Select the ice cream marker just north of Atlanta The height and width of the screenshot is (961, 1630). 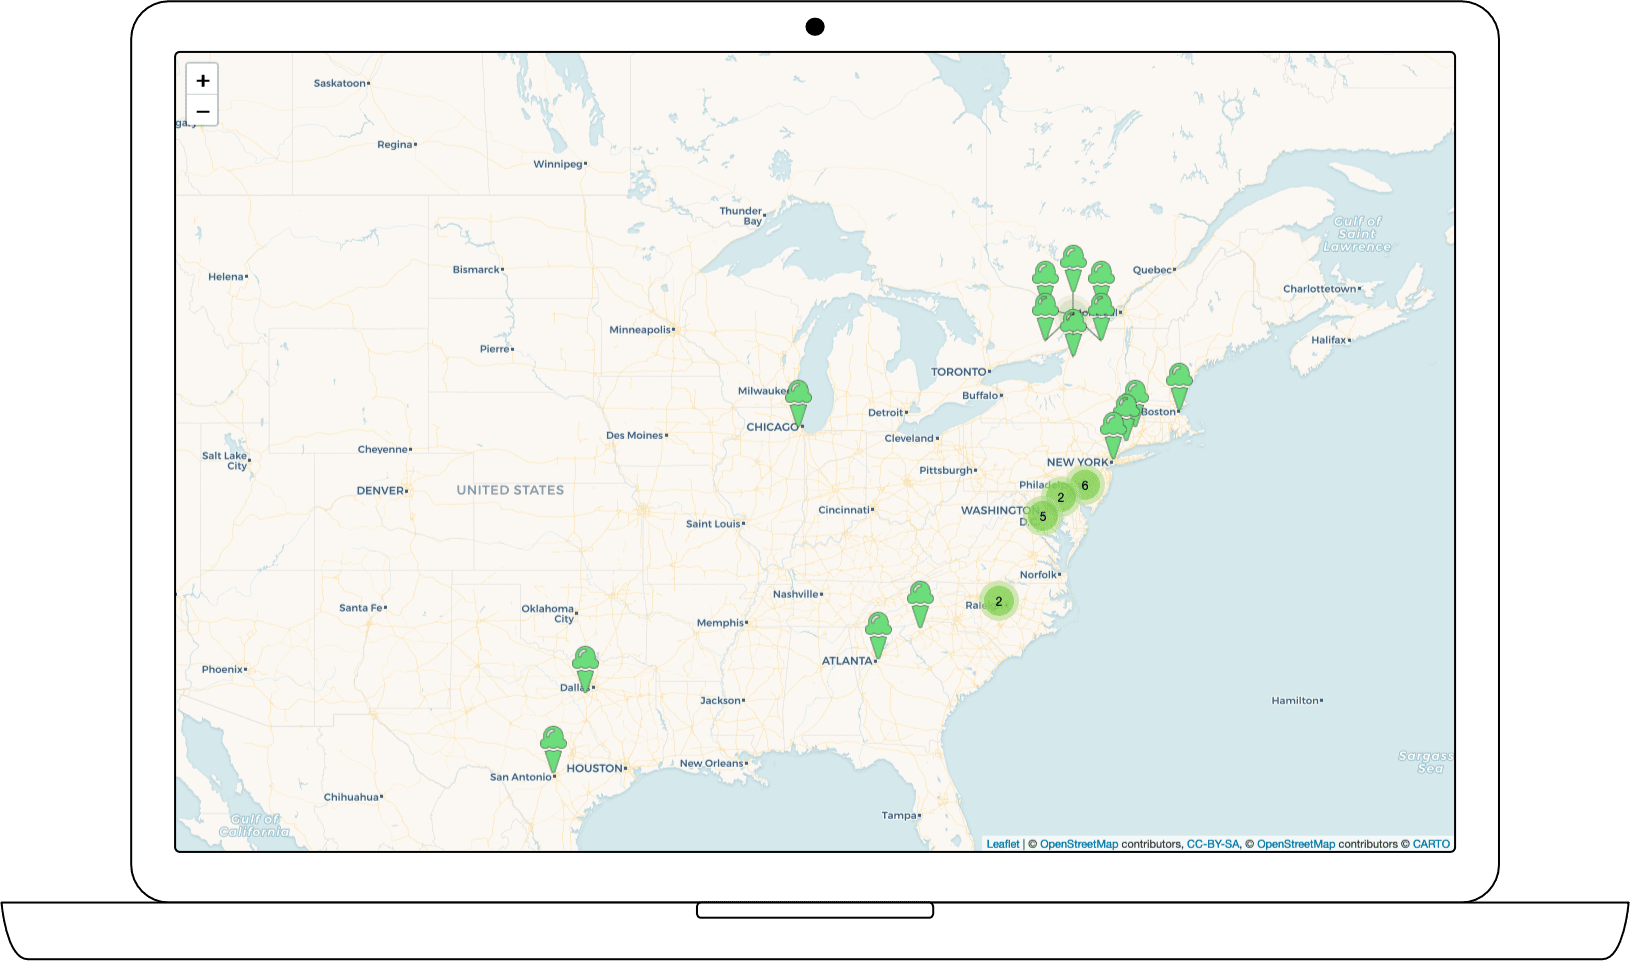tap(878, 636)
